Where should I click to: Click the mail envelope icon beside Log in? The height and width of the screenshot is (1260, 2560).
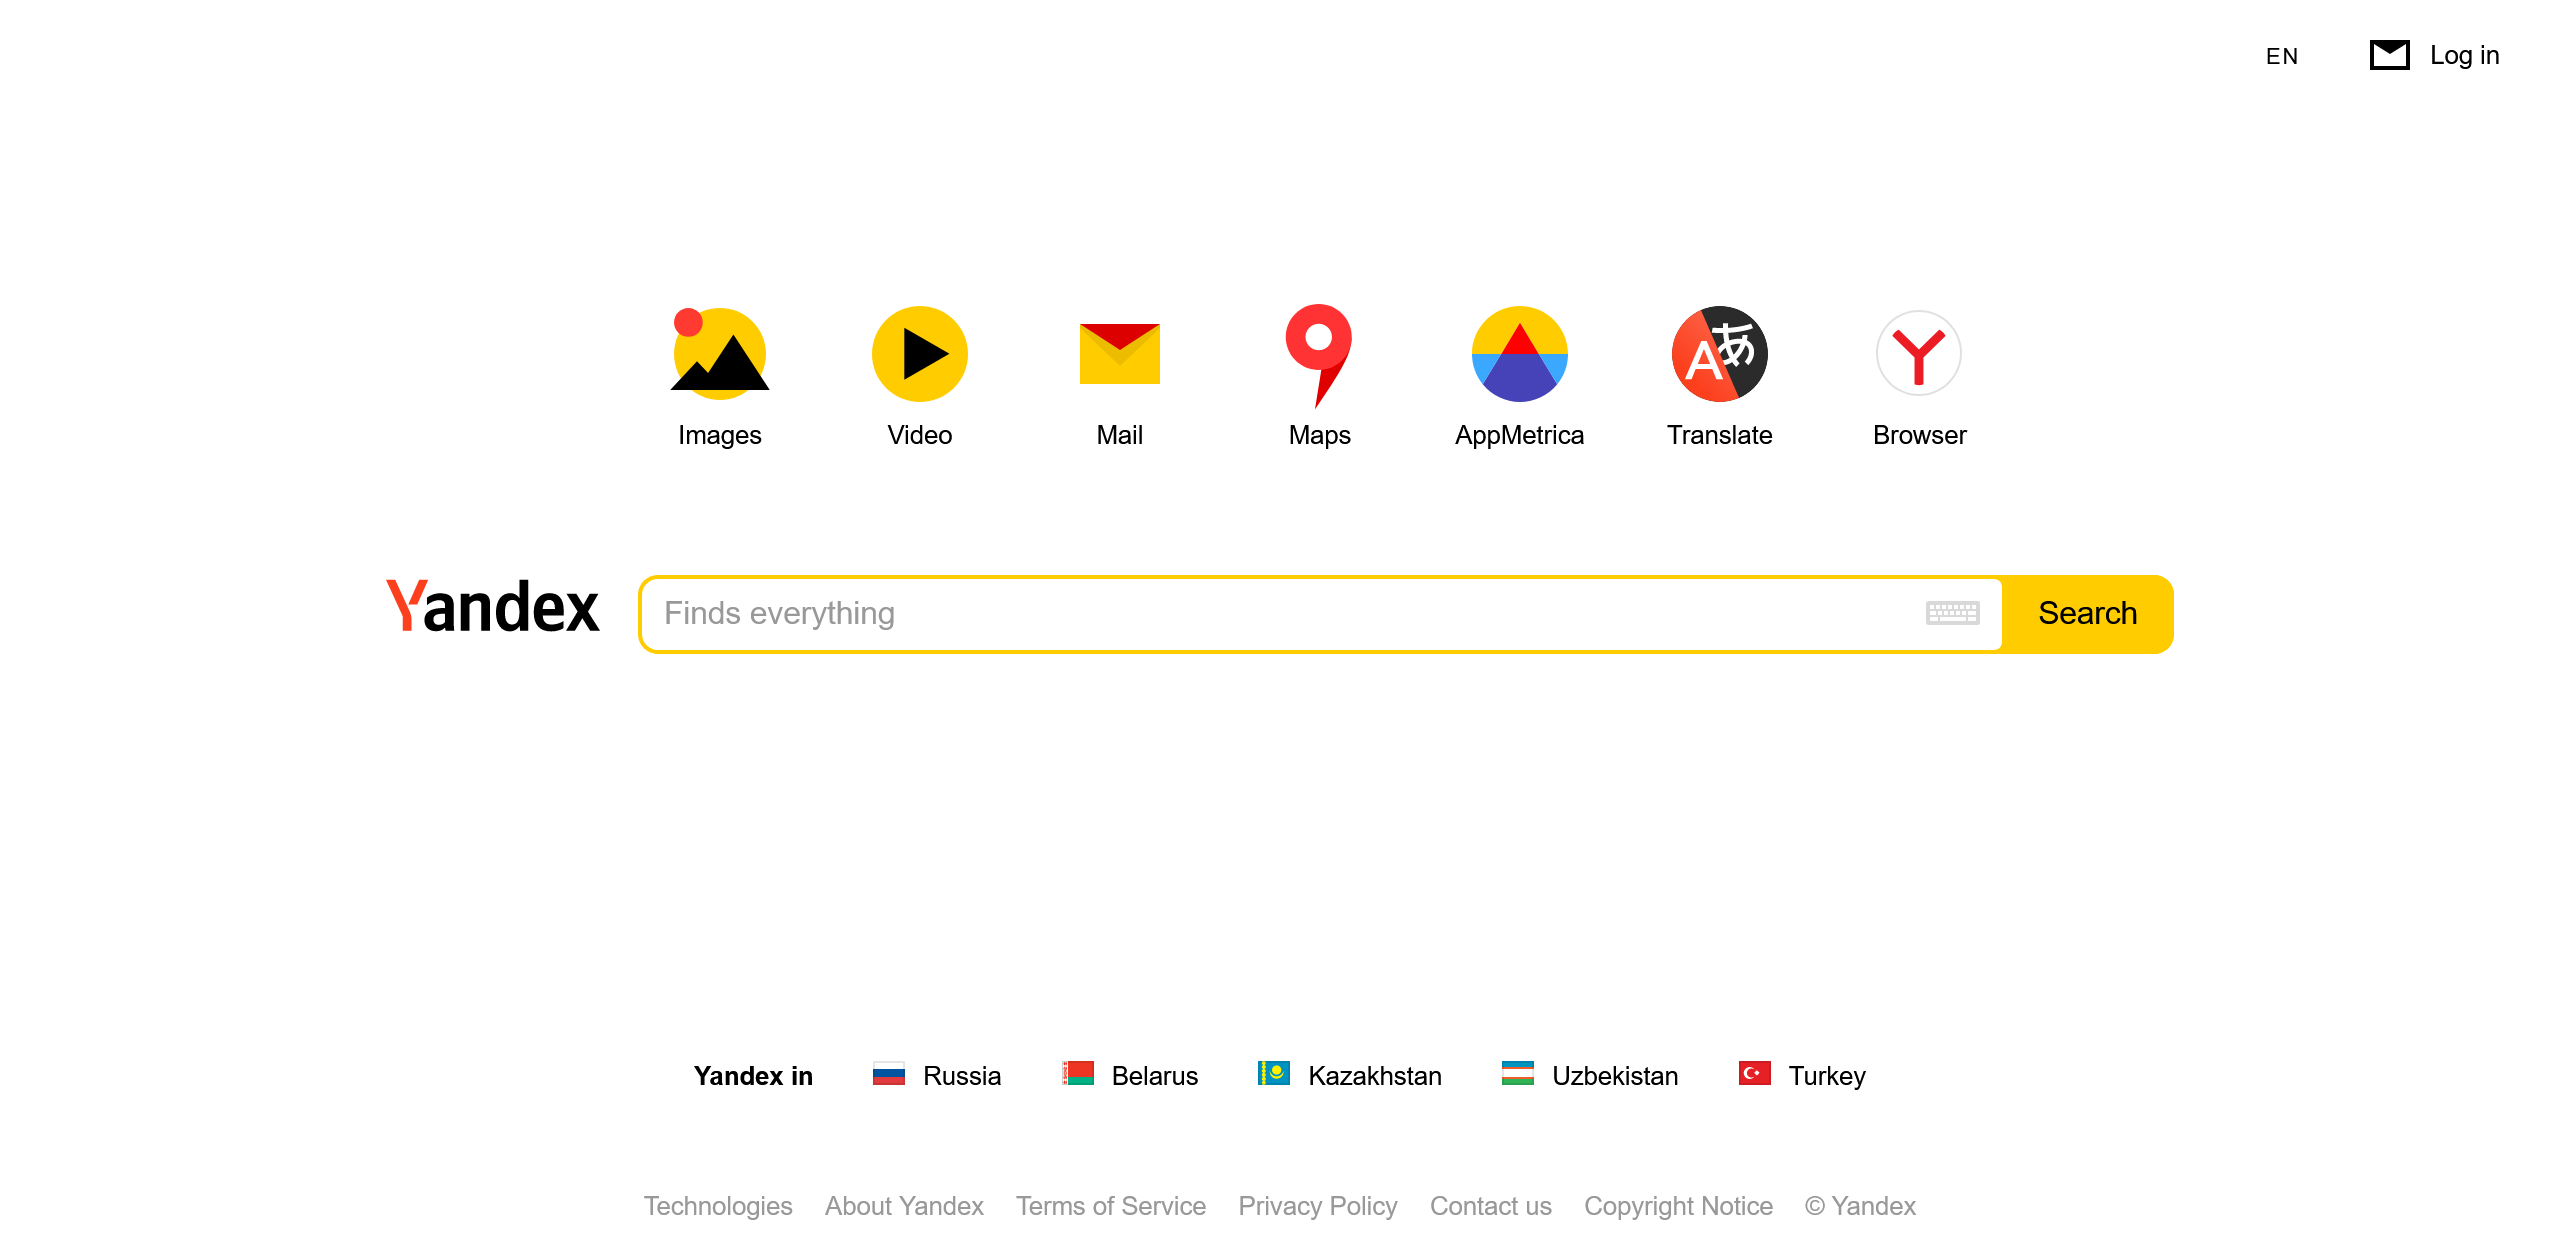pos(2390,55)
